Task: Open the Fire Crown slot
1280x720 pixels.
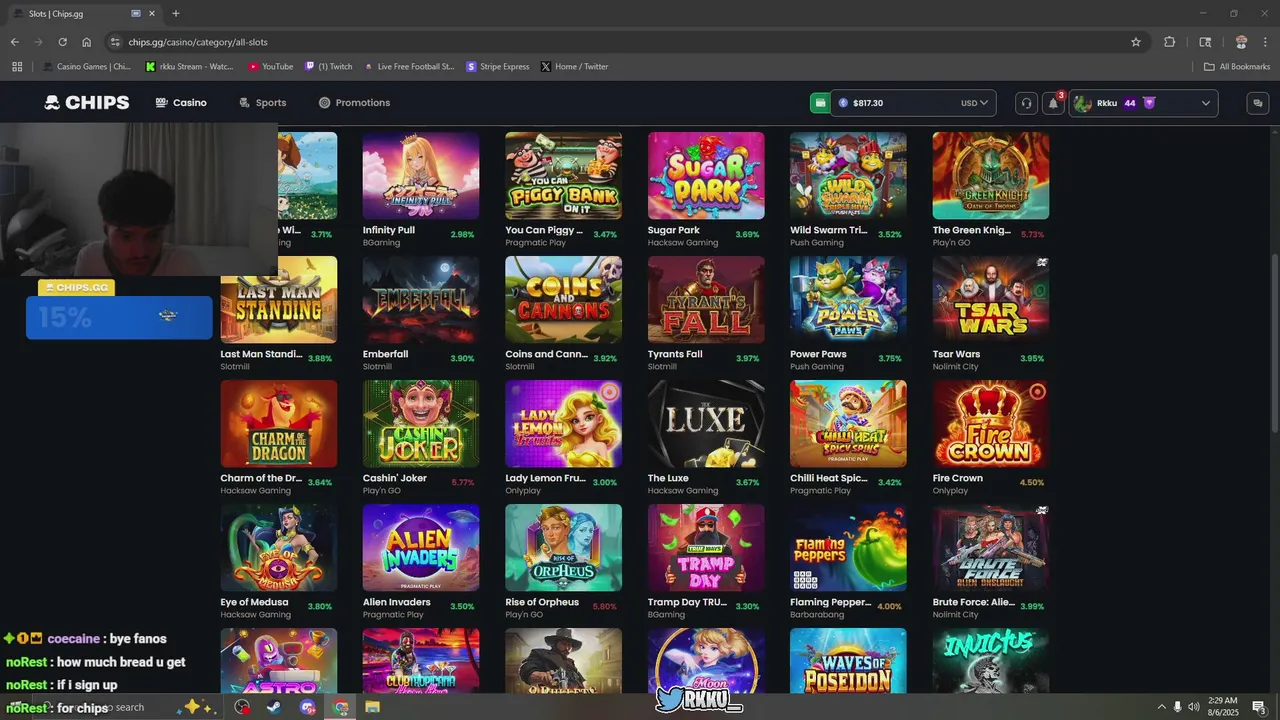Action: tap(991, 424)
